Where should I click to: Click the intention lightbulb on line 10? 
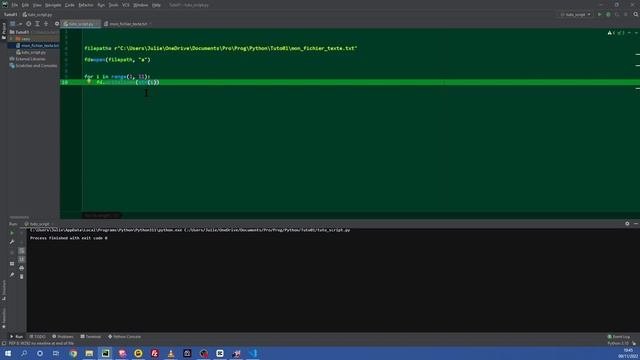click(89, 81)
